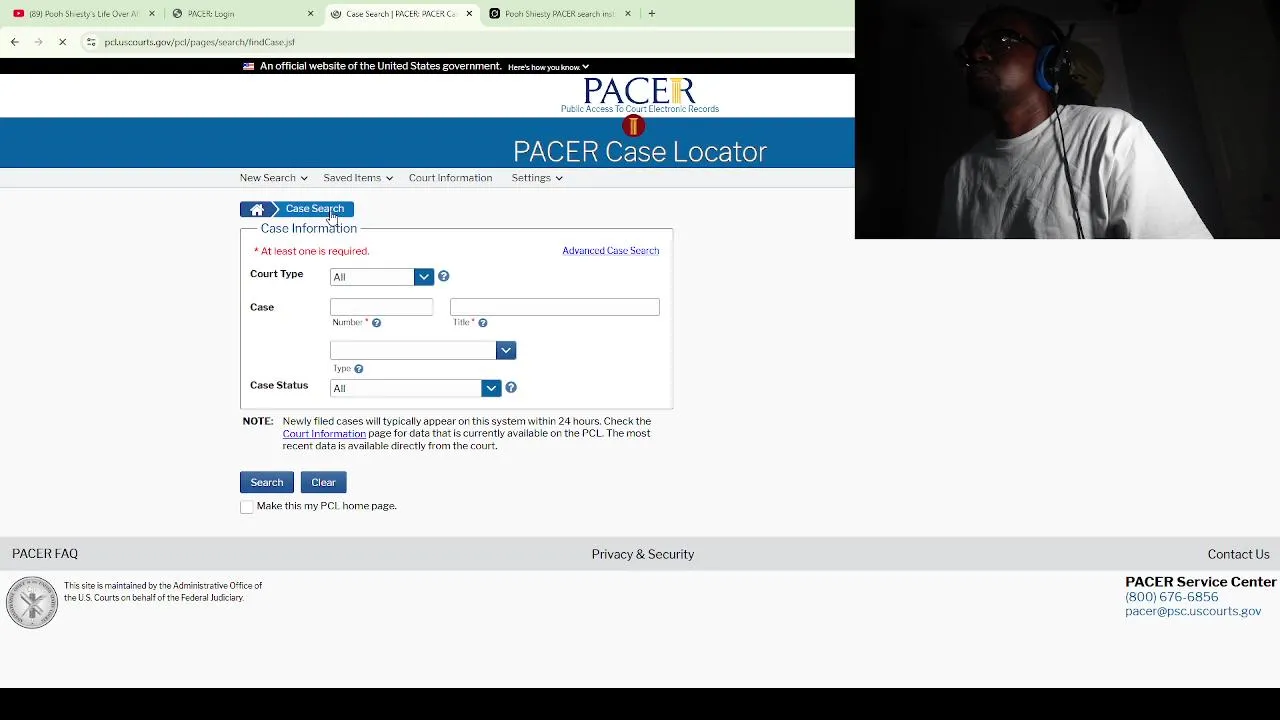Image resolution: width=1280 pixels, height=720 pixels.
Task: Click the Clear button
Action: [x=323, y=482]
